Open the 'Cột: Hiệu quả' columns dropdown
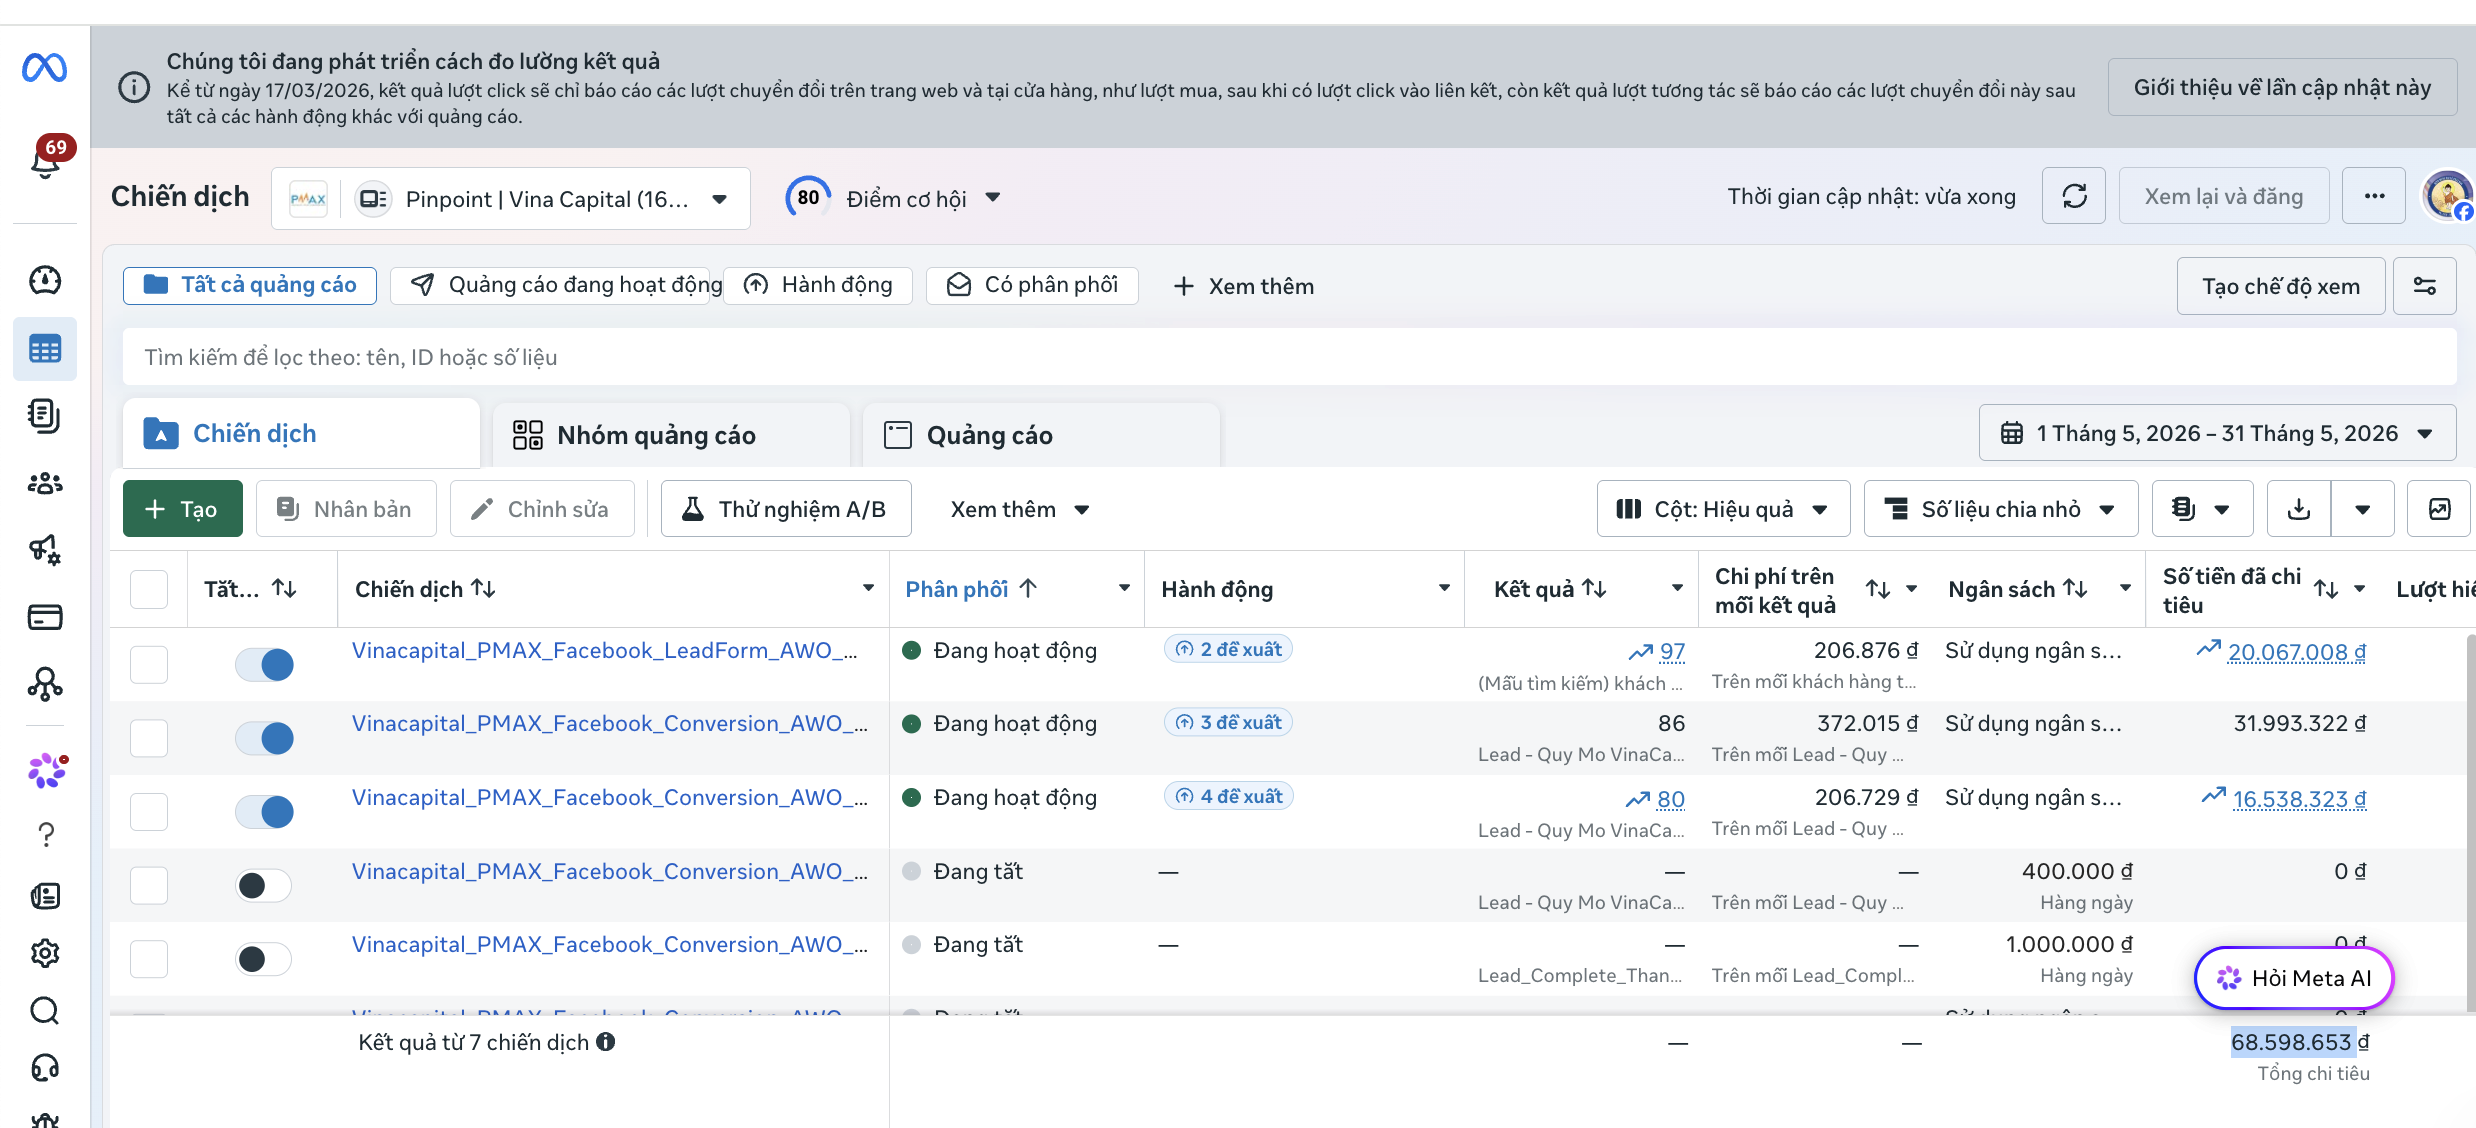The image size is (2476, 1128). [1723, 509]
